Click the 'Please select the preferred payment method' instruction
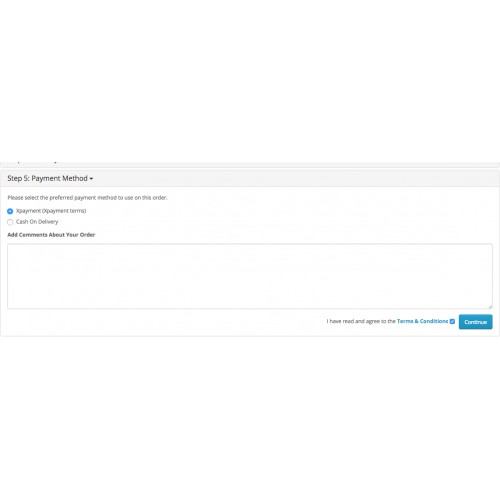 click(87, 198)
